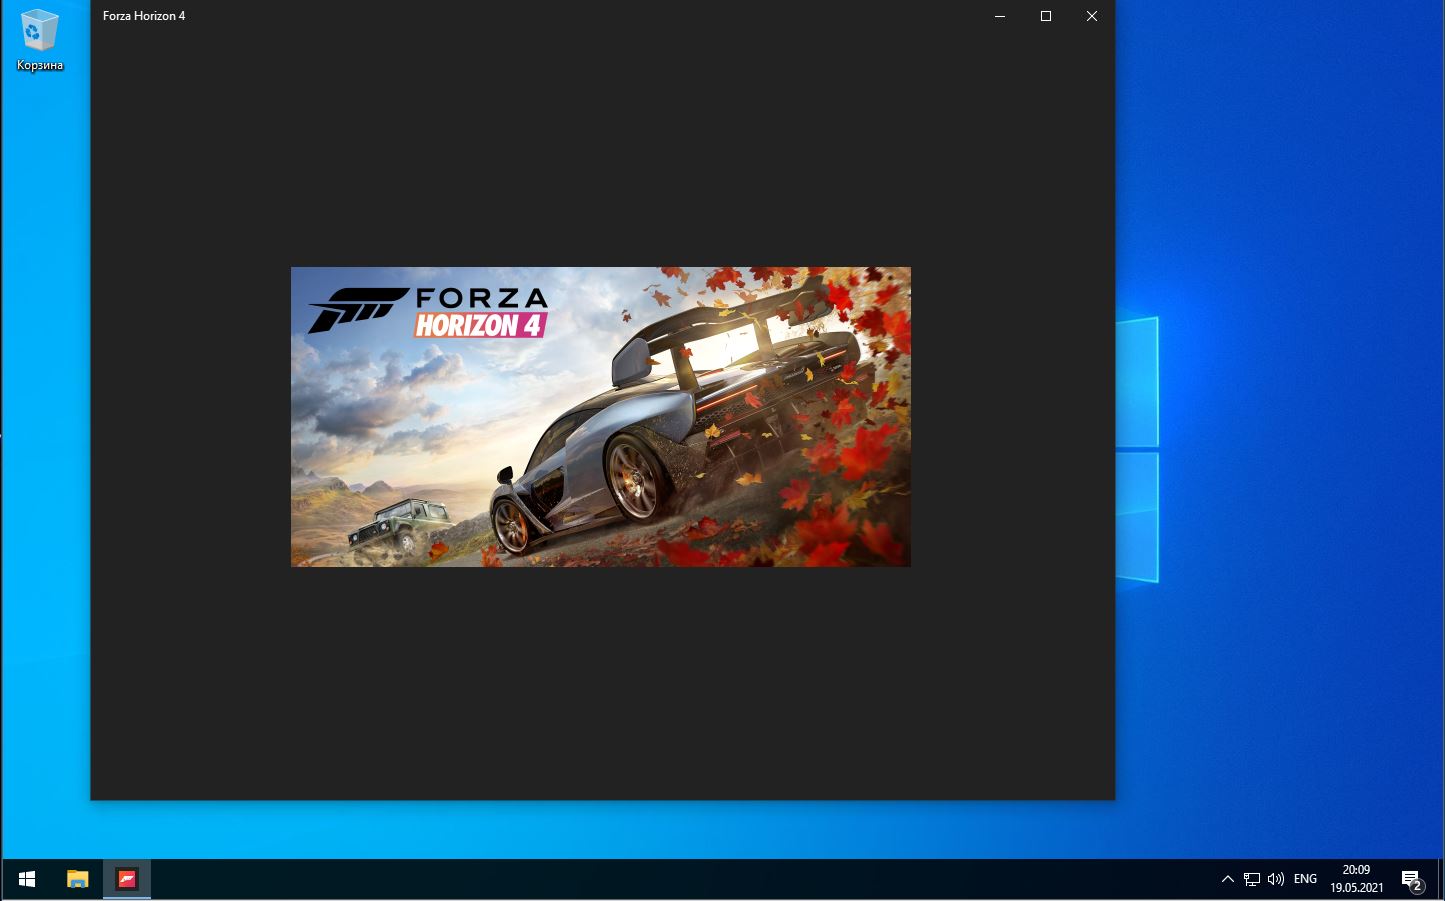The width and height of the screenshot is (1445, 901).
Task: Click the Windows logo on desktop wallpaper
Action: coord(1138,450)
